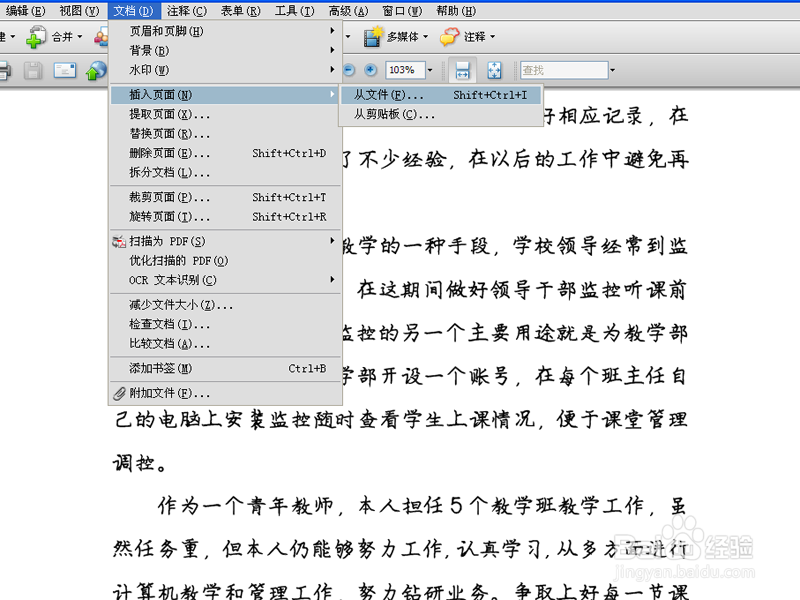Image resolution: width=800 pixels, height=600 pixels.
Task: Zoom in with the plus icon
Action: 371,69
